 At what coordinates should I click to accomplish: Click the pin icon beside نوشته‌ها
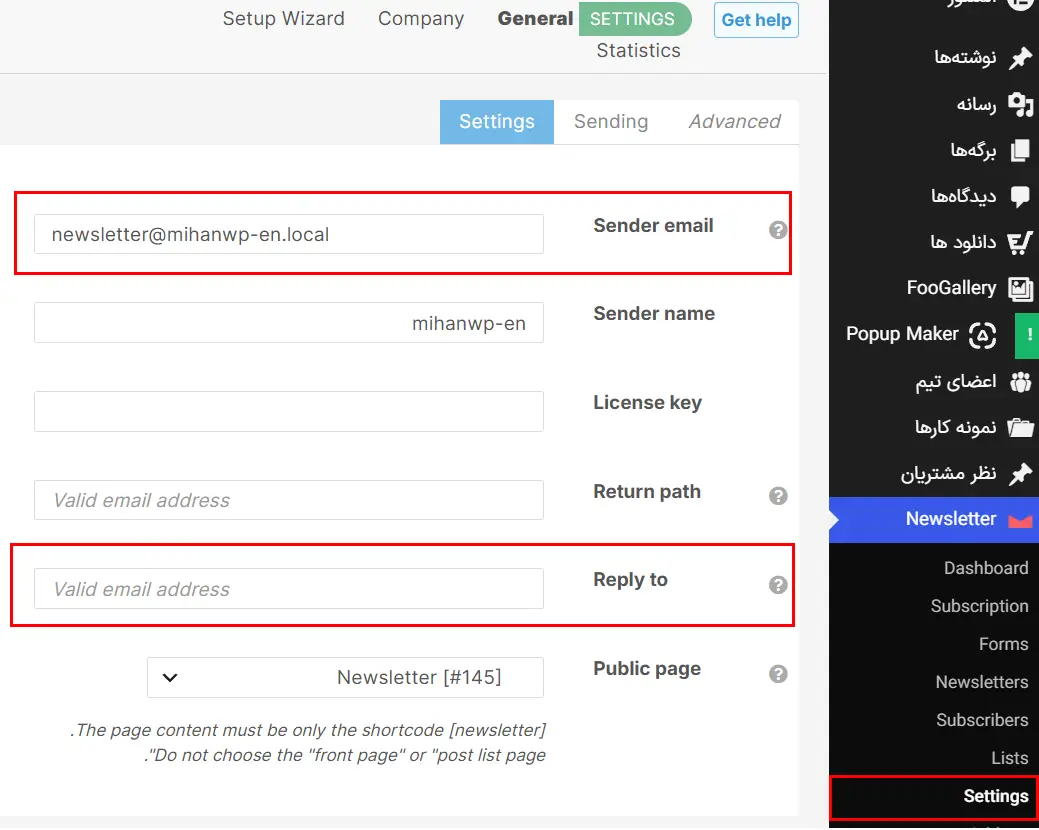pyautogui.click(x=1020, y=58)
